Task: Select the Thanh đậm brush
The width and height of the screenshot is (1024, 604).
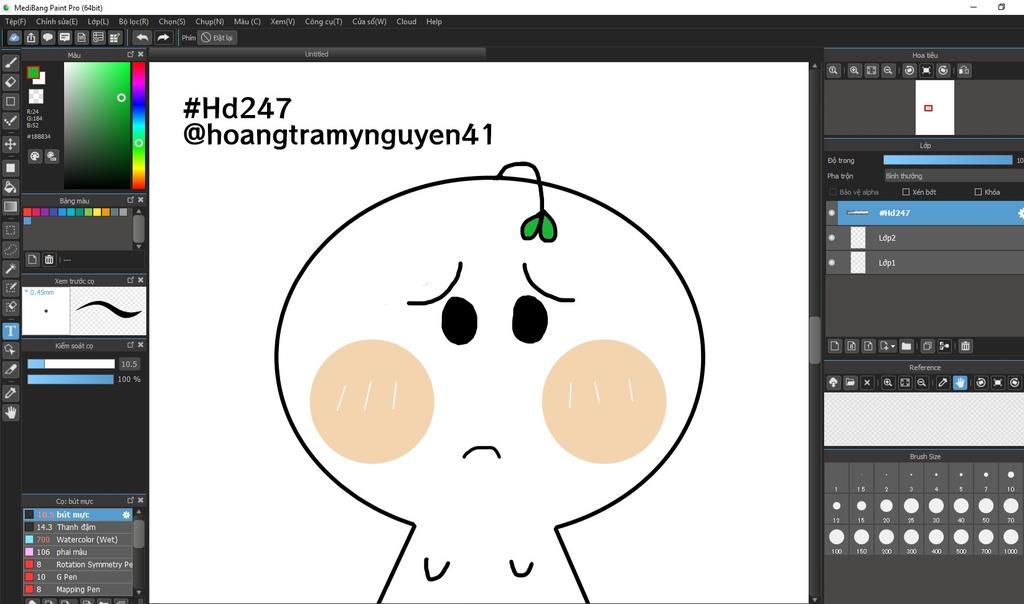Action: click(78, 527)
